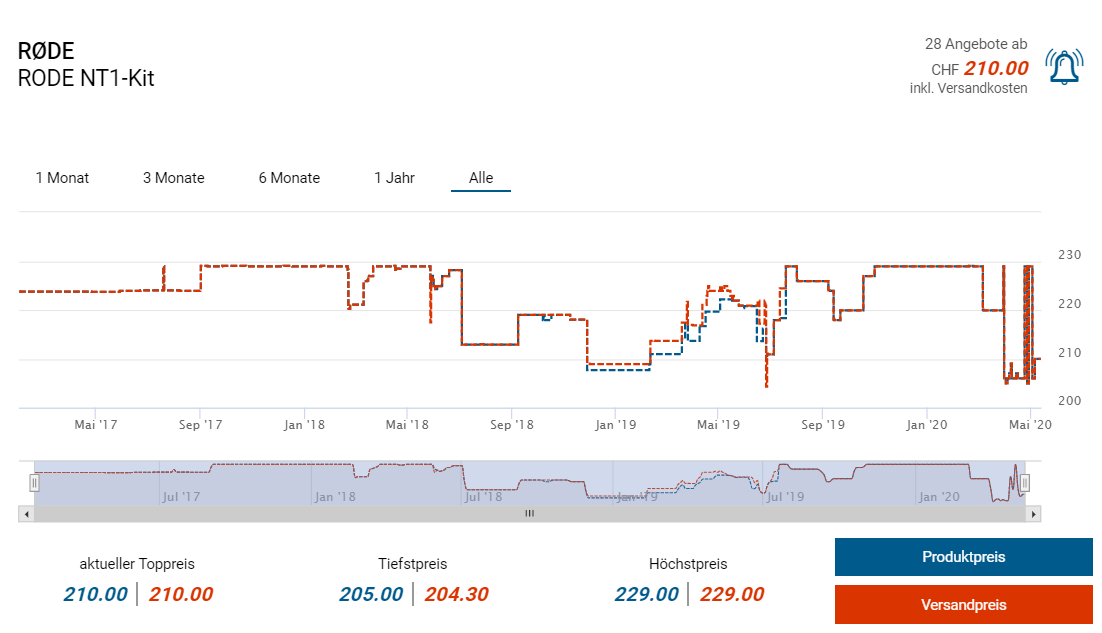Click the right range handle of the navigator

tap(1024, 484)
